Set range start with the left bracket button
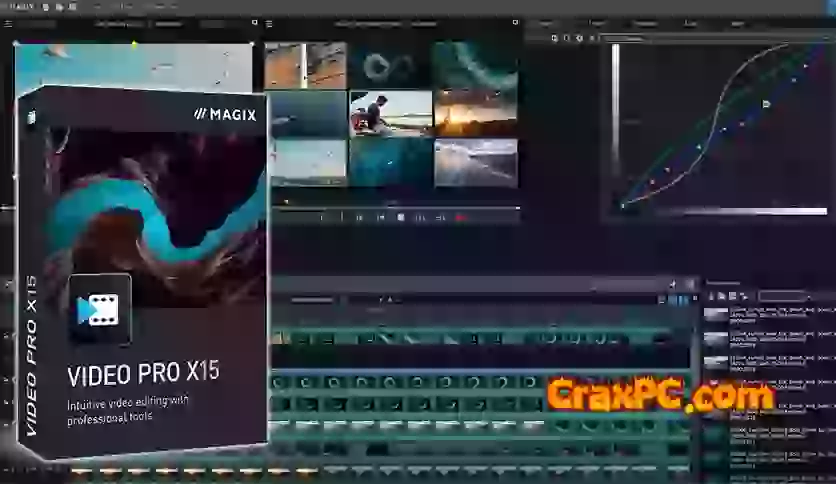This screenshot has width=836, height=484. (x=321, y=217)
